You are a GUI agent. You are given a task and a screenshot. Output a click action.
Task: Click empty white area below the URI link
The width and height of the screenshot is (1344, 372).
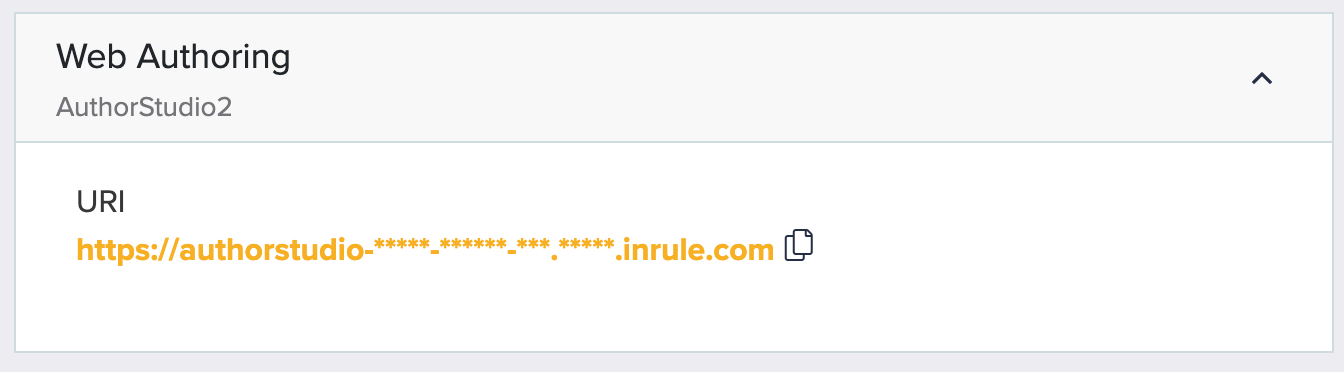pyautogui.click(x=672, y=310)
